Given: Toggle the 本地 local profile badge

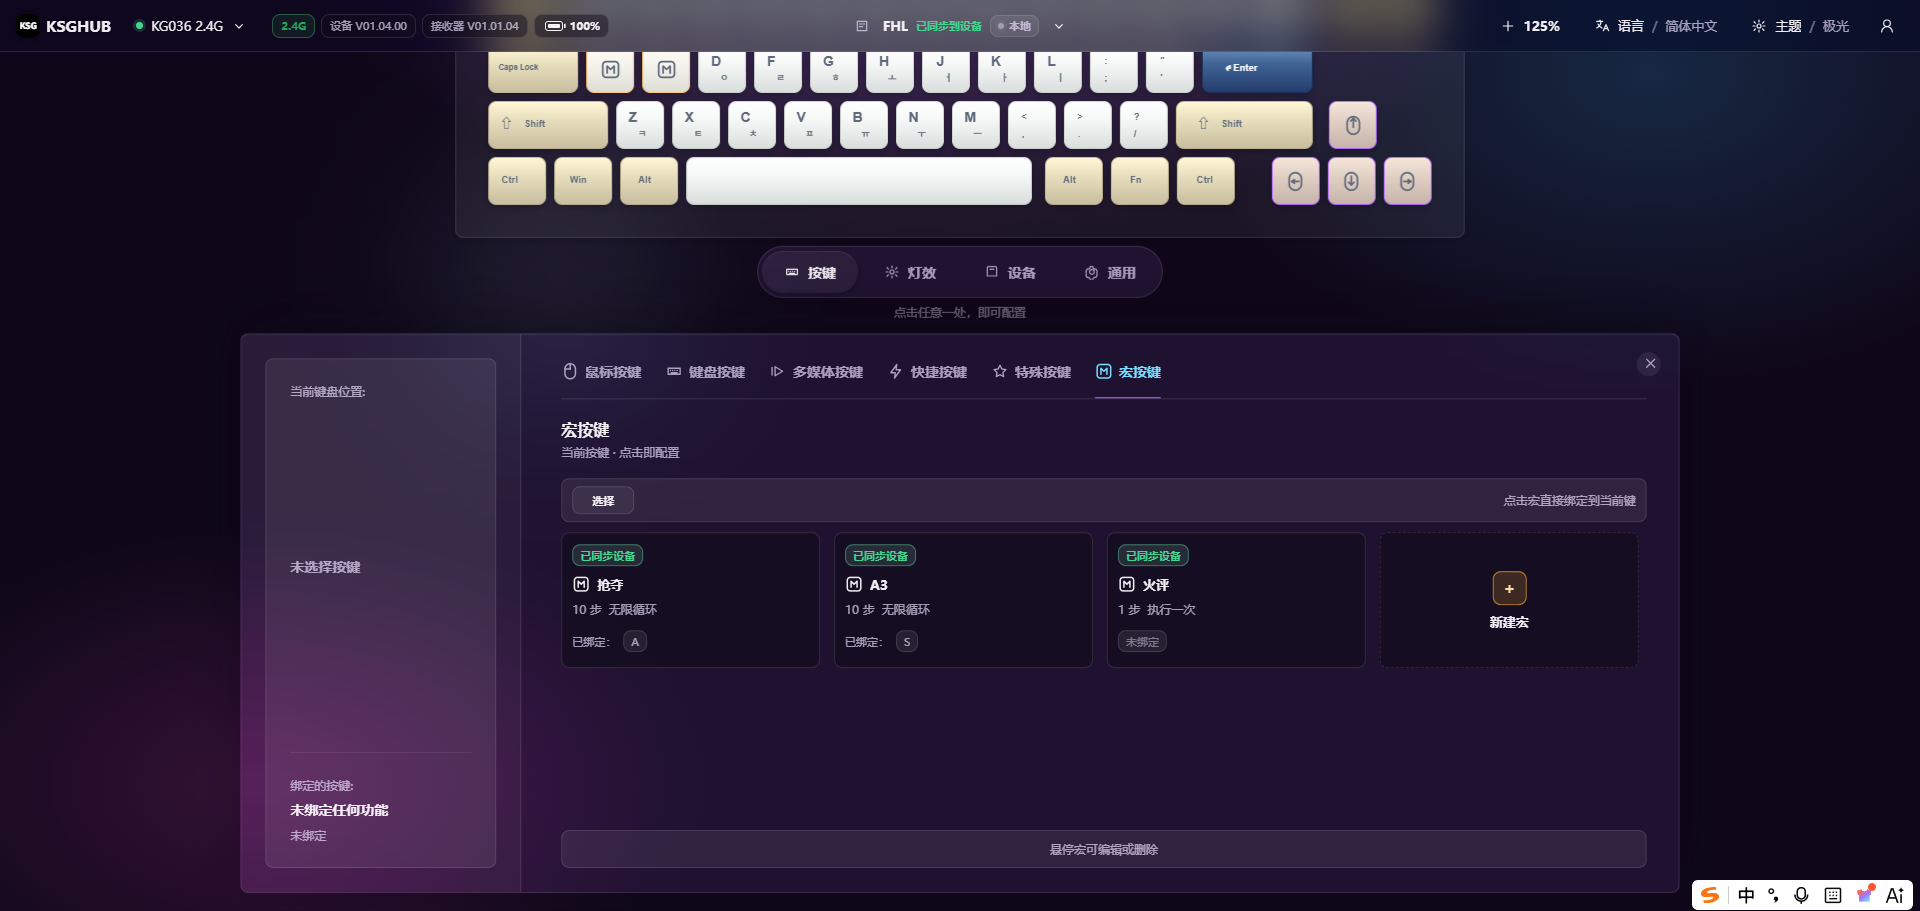Looking at the screenshot, I should [1014, 26].
